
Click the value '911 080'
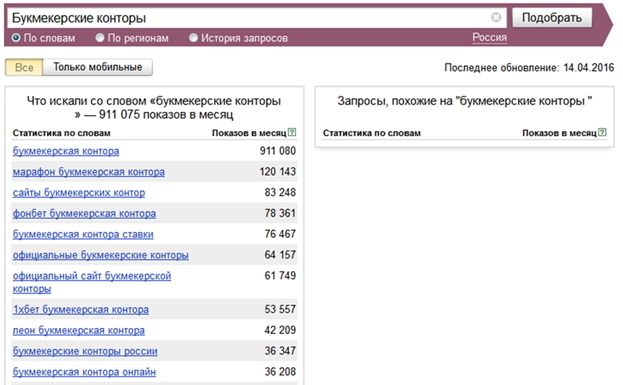point(278,151)
